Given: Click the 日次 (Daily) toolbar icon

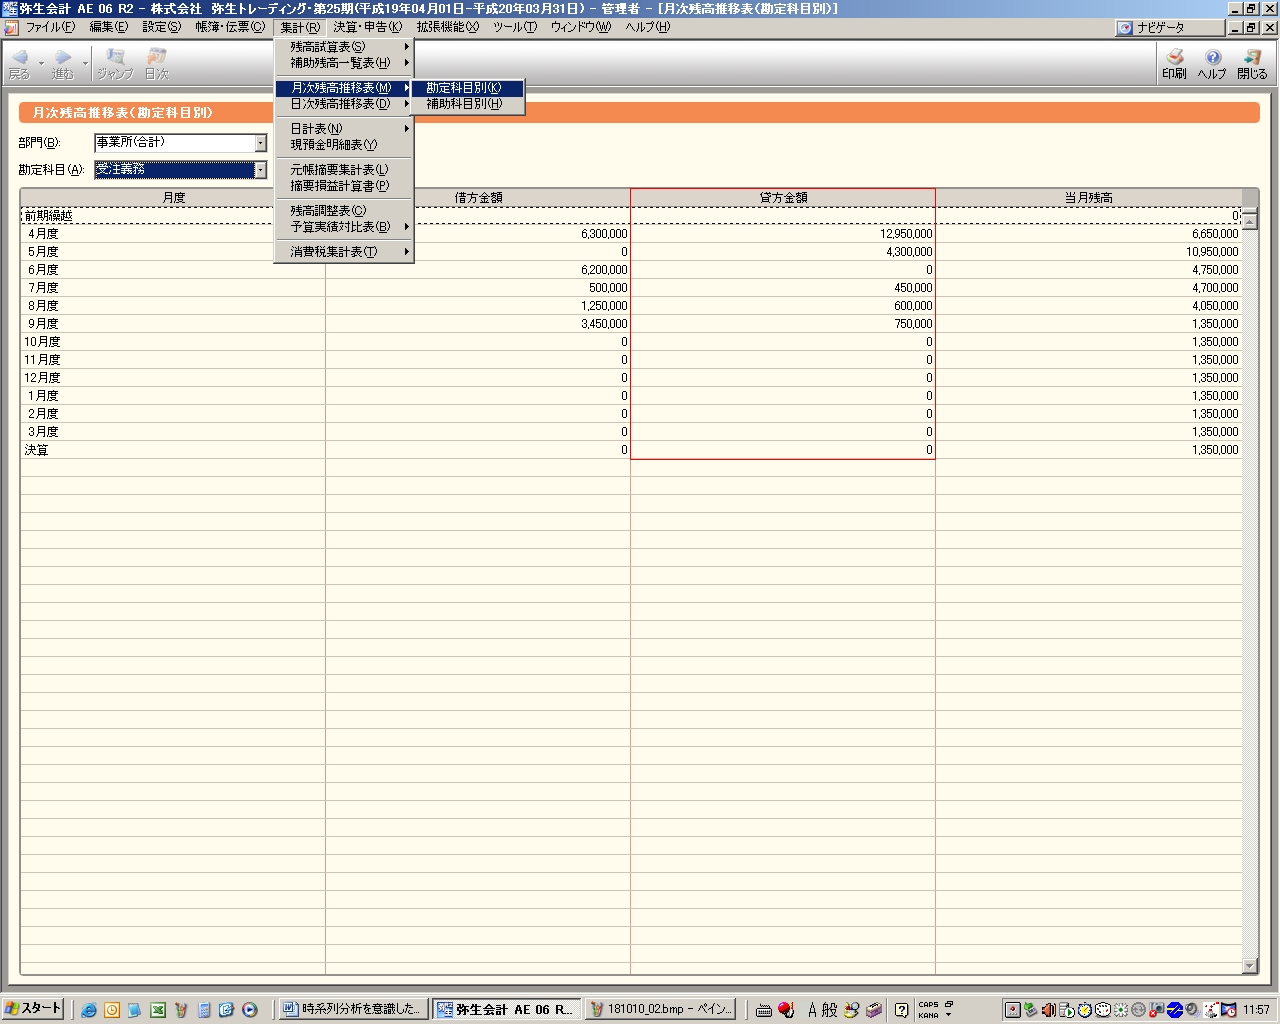Looking at the screenshot, I should pos(157,64).
